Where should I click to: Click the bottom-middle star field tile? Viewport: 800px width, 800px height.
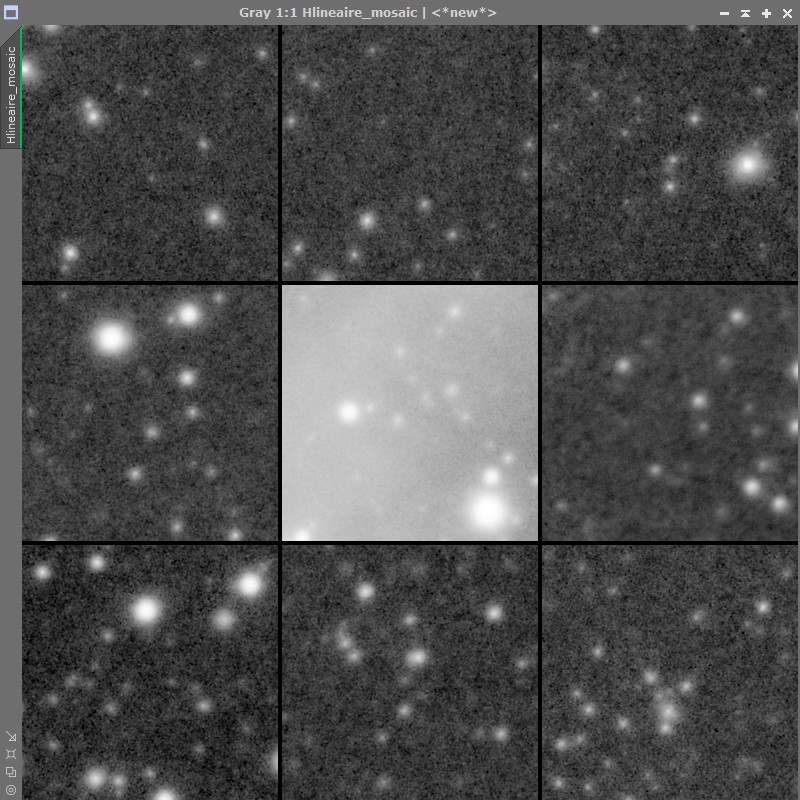(410, 672)
